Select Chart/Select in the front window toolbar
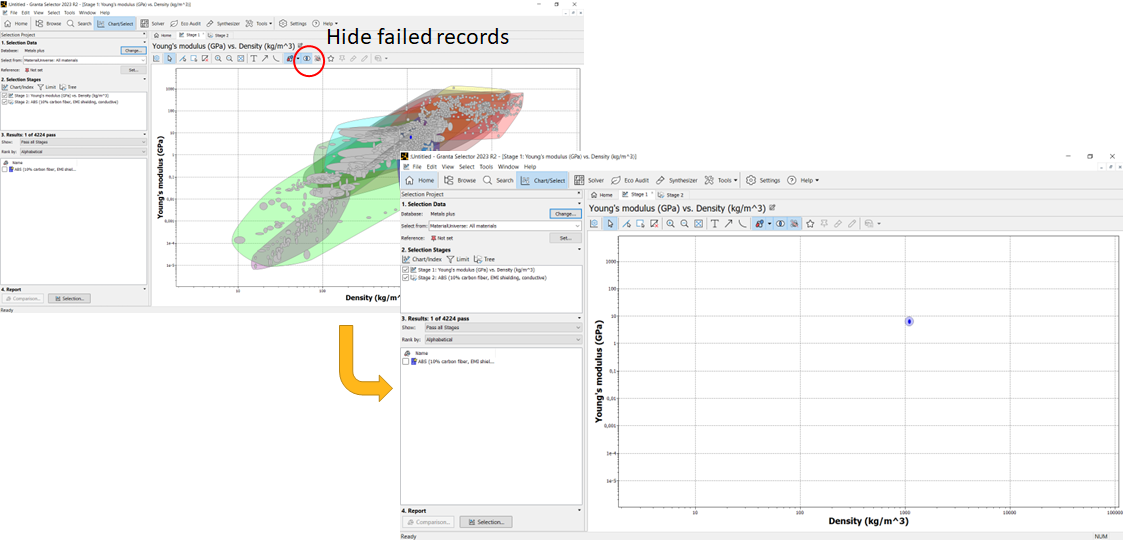1123x540 pixels. coord(543,180)
